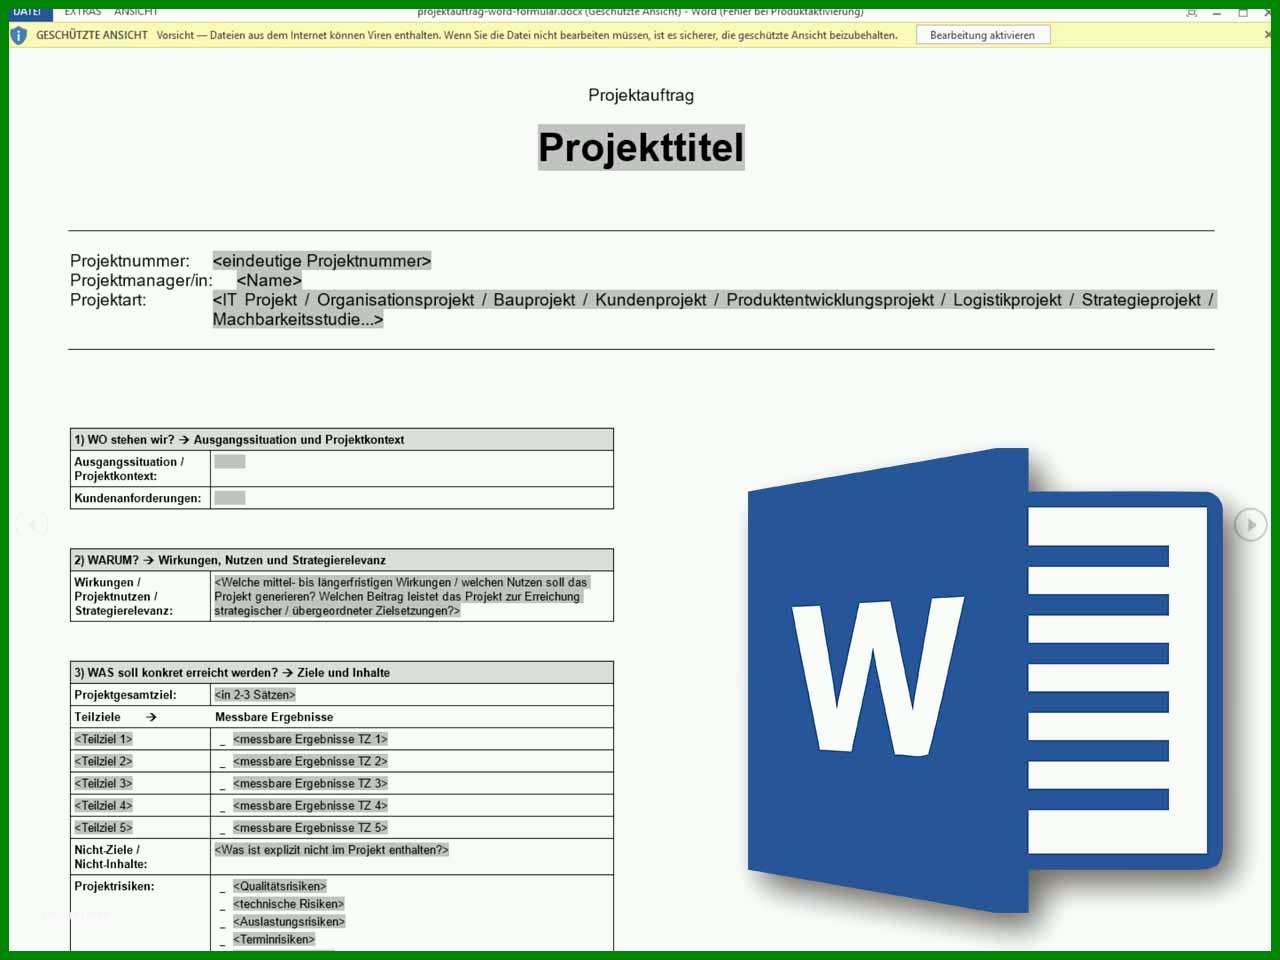This screenshot has height=960, width=1280.
Task: Click the Projekttitel heading placeholder
Action: [641, 147]
